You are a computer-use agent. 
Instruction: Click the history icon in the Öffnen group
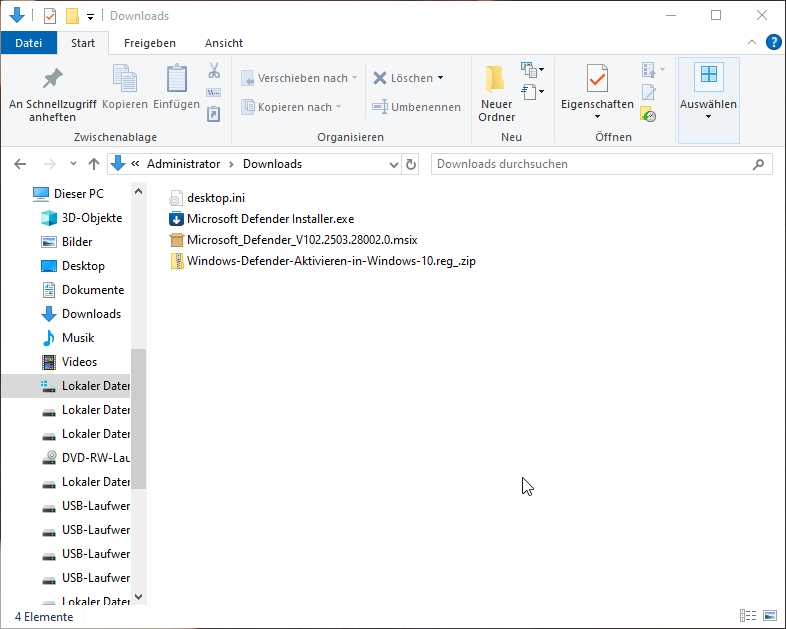click(649, 115)
